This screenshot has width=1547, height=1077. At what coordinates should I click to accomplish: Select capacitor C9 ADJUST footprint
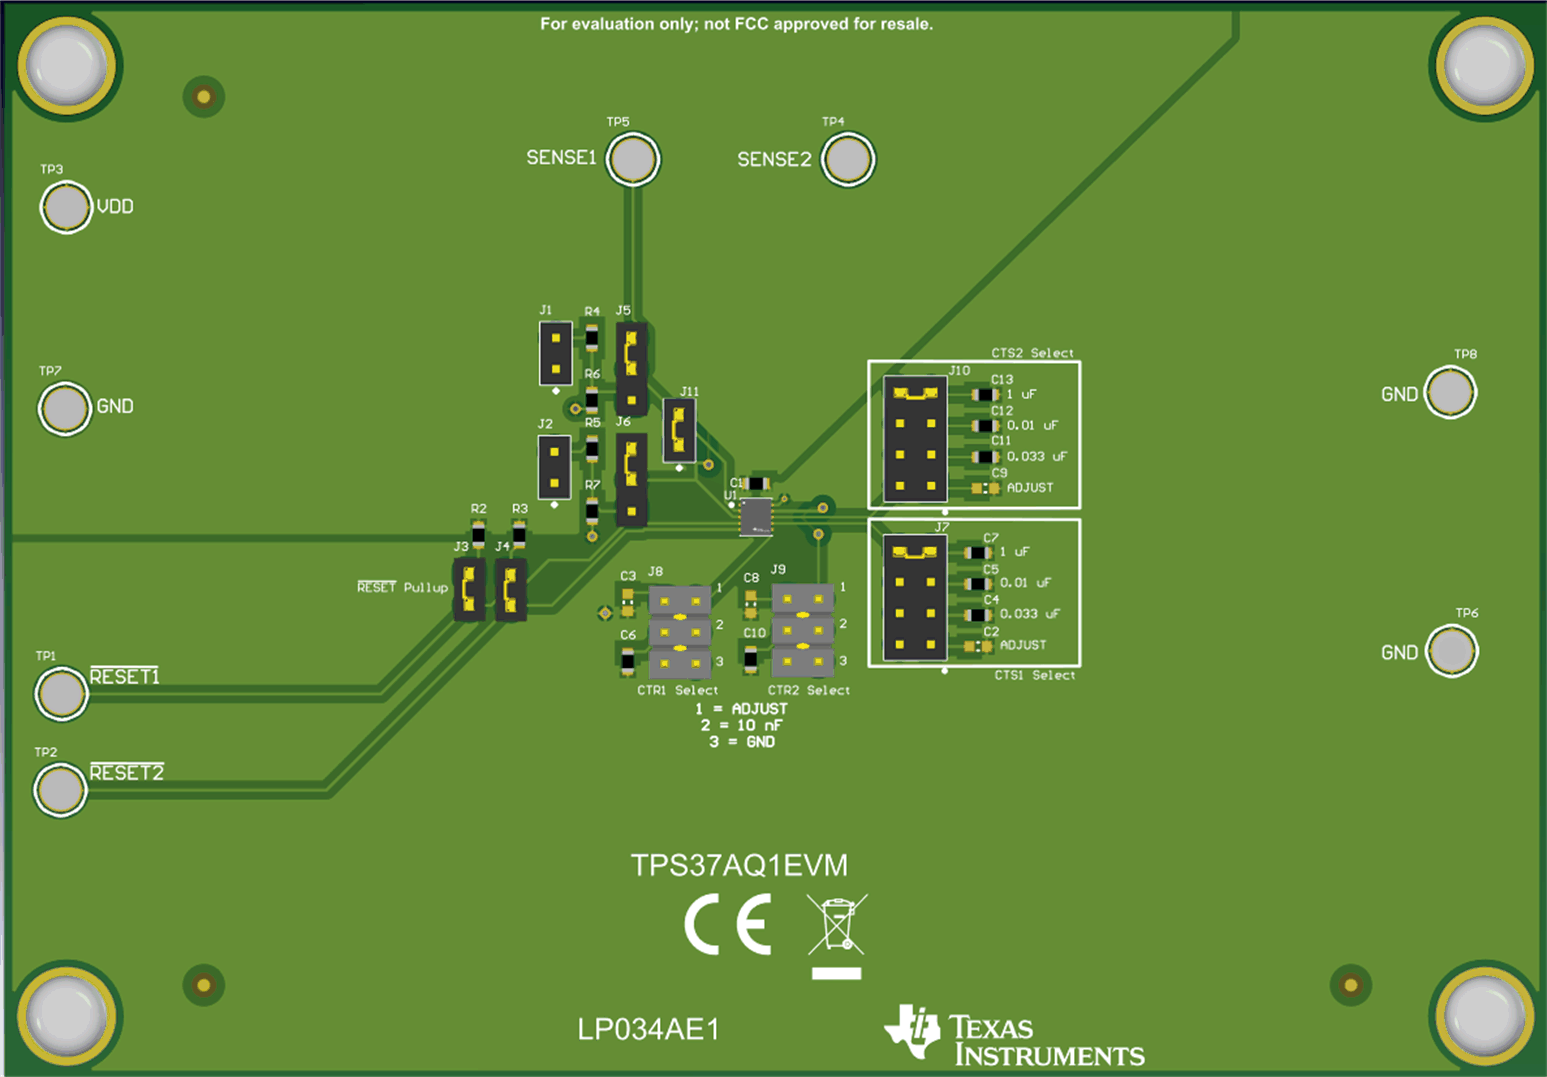tap(986, 488)
